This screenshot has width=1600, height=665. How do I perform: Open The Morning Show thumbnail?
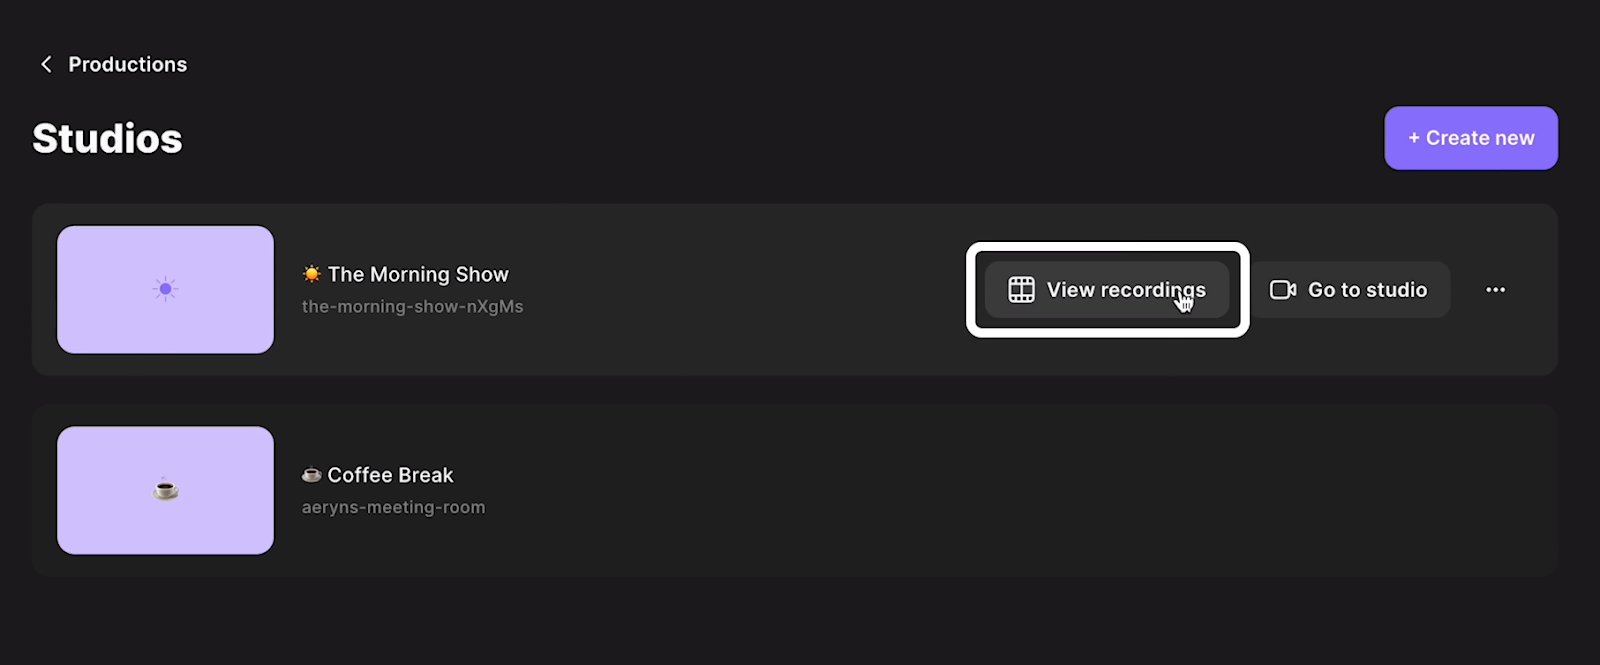[x=165, y=289]
